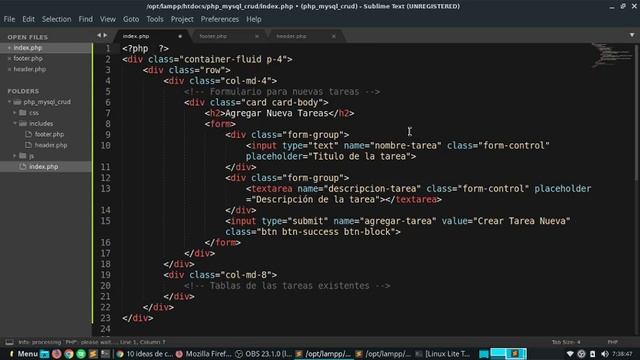Click the workspace switcher first desktop

click(x=484, y=354)
